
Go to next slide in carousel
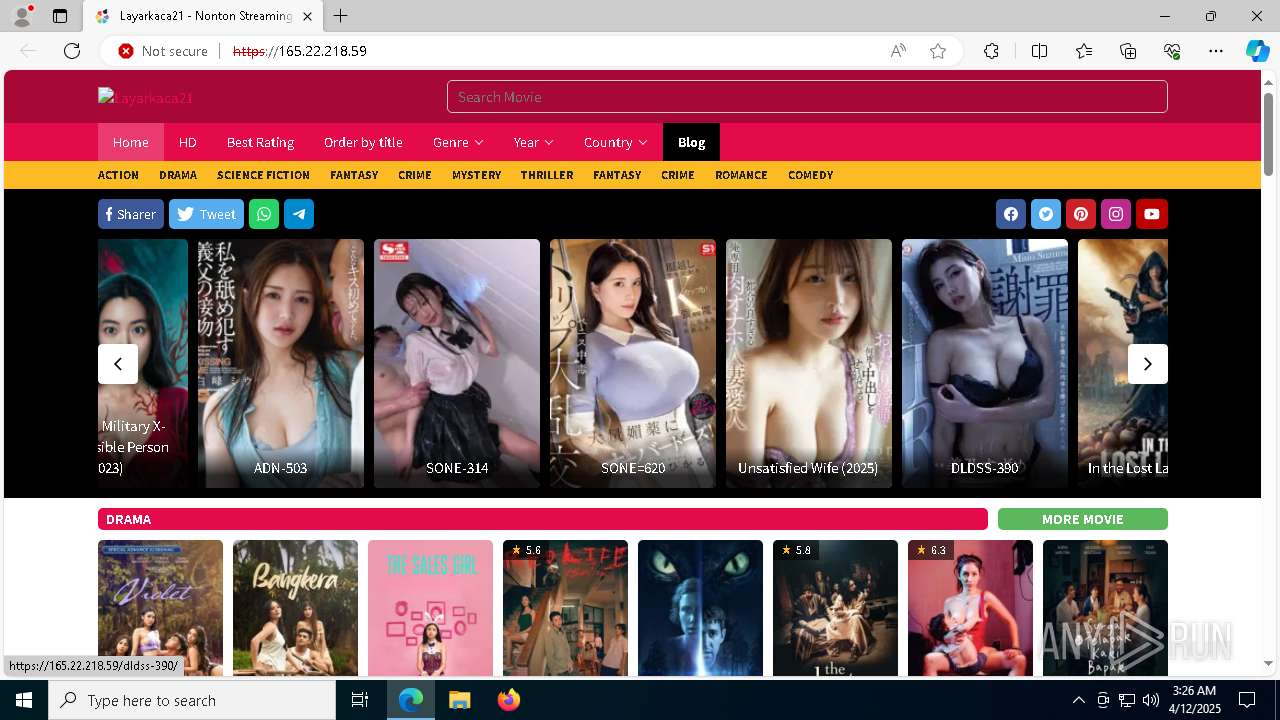[x=1148, y=364]
